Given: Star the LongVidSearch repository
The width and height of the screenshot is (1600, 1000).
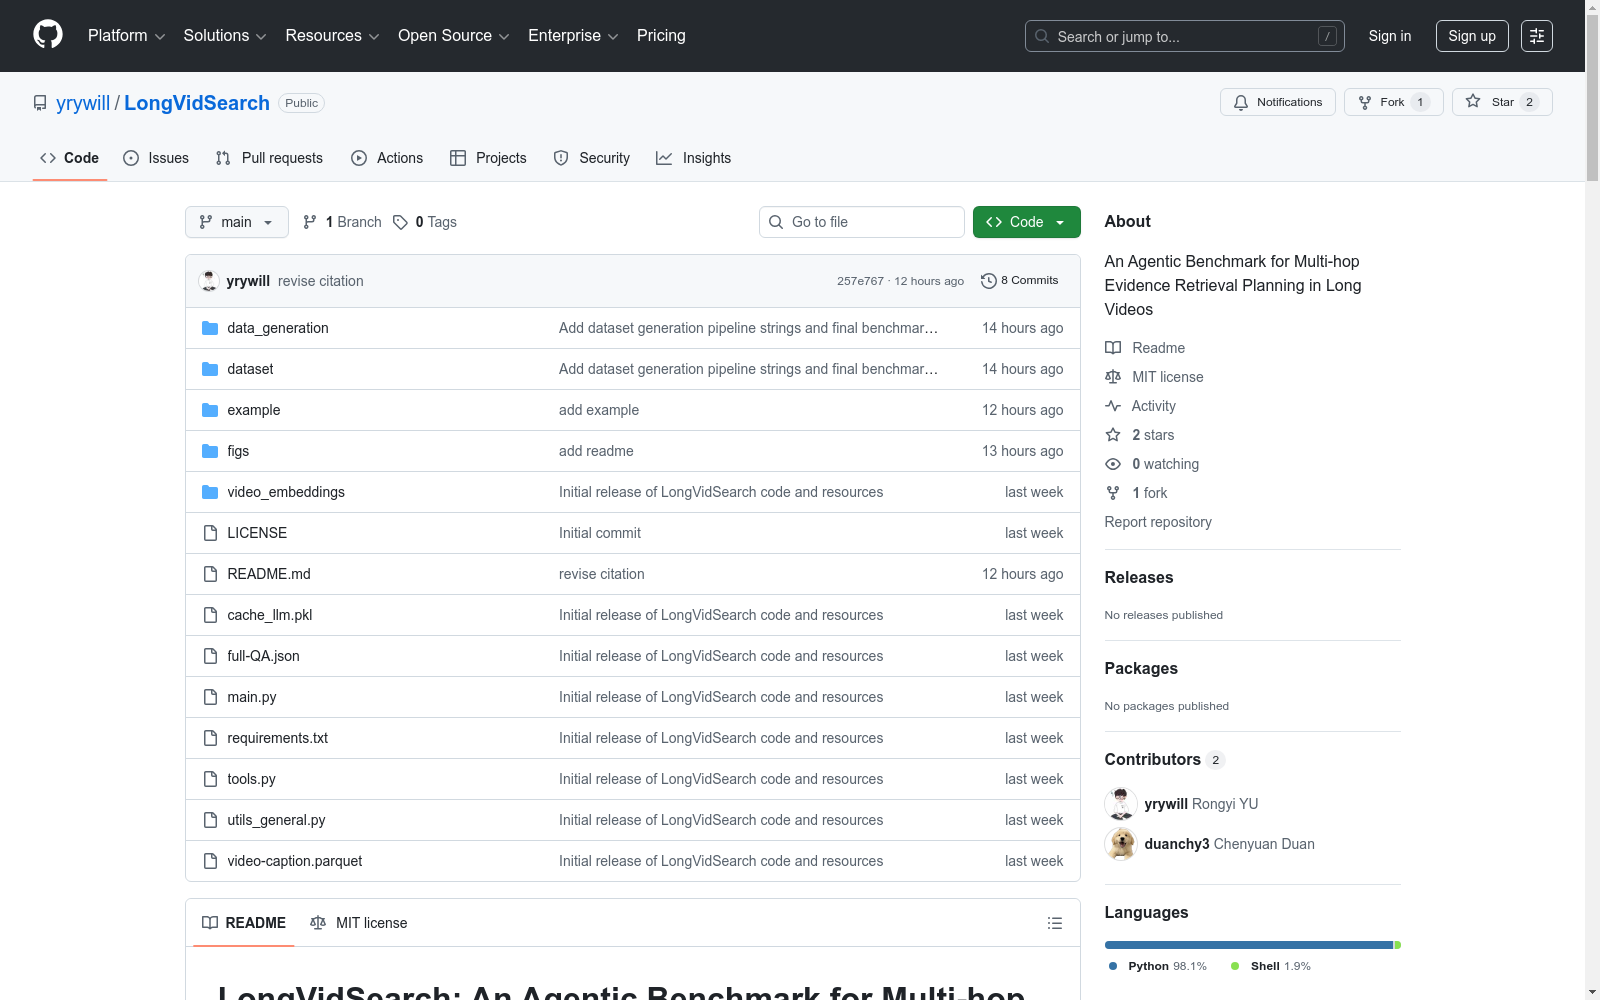Looking at the screenshot, I should pos(1502,102).
